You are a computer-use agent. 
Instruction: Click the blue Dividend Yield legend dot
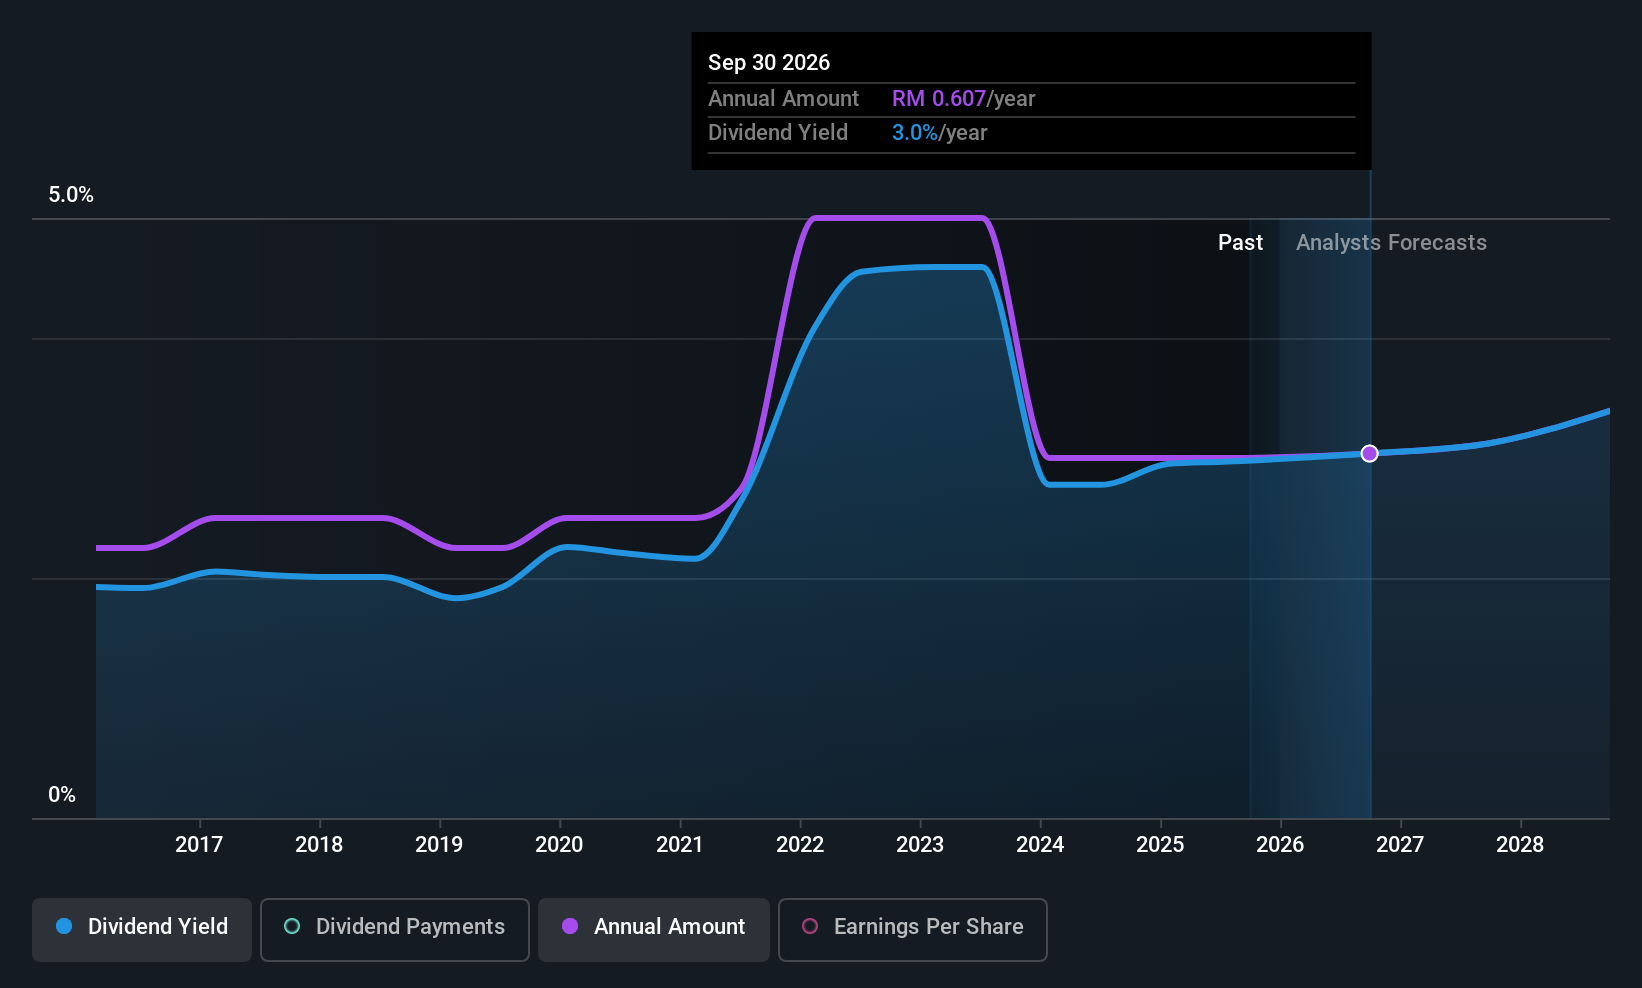click(x=64, y=926)
